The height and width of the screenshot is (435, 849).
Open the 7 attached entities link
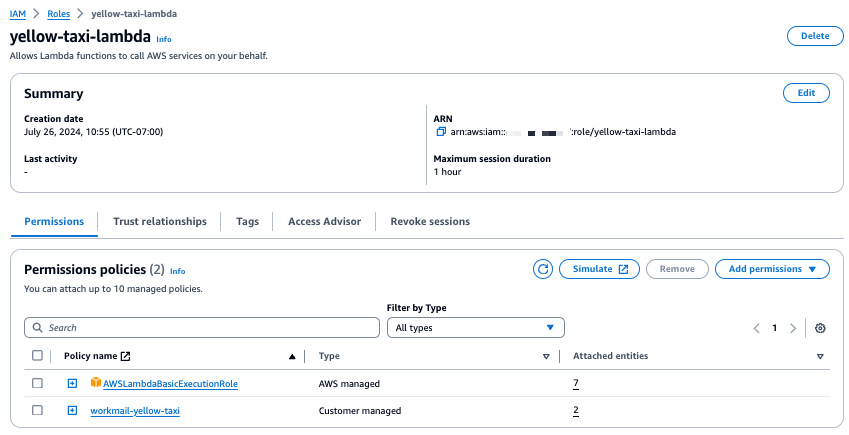[576, 383]
